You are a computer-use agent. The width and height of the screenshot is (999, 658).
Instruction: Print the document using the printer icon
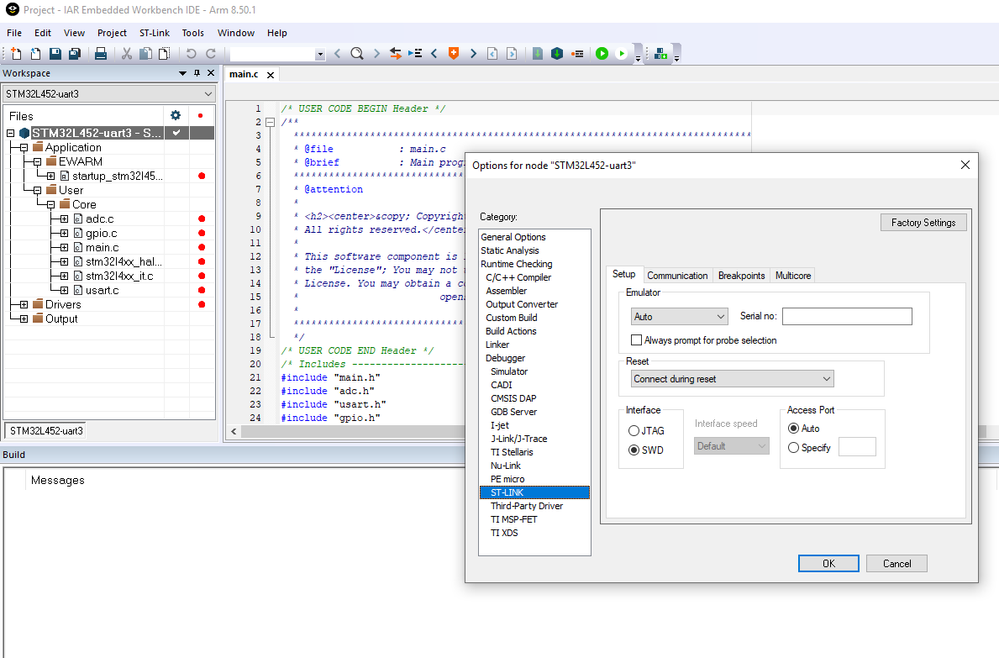click(101, 54)
